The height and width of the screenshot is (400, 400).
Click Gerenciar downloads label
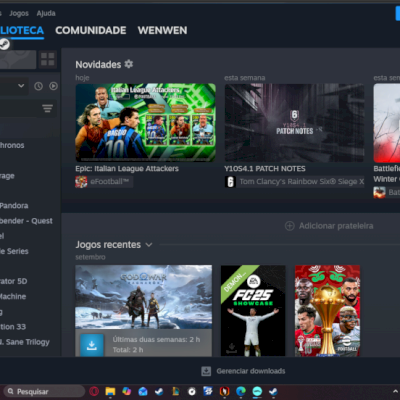point(251,371)
